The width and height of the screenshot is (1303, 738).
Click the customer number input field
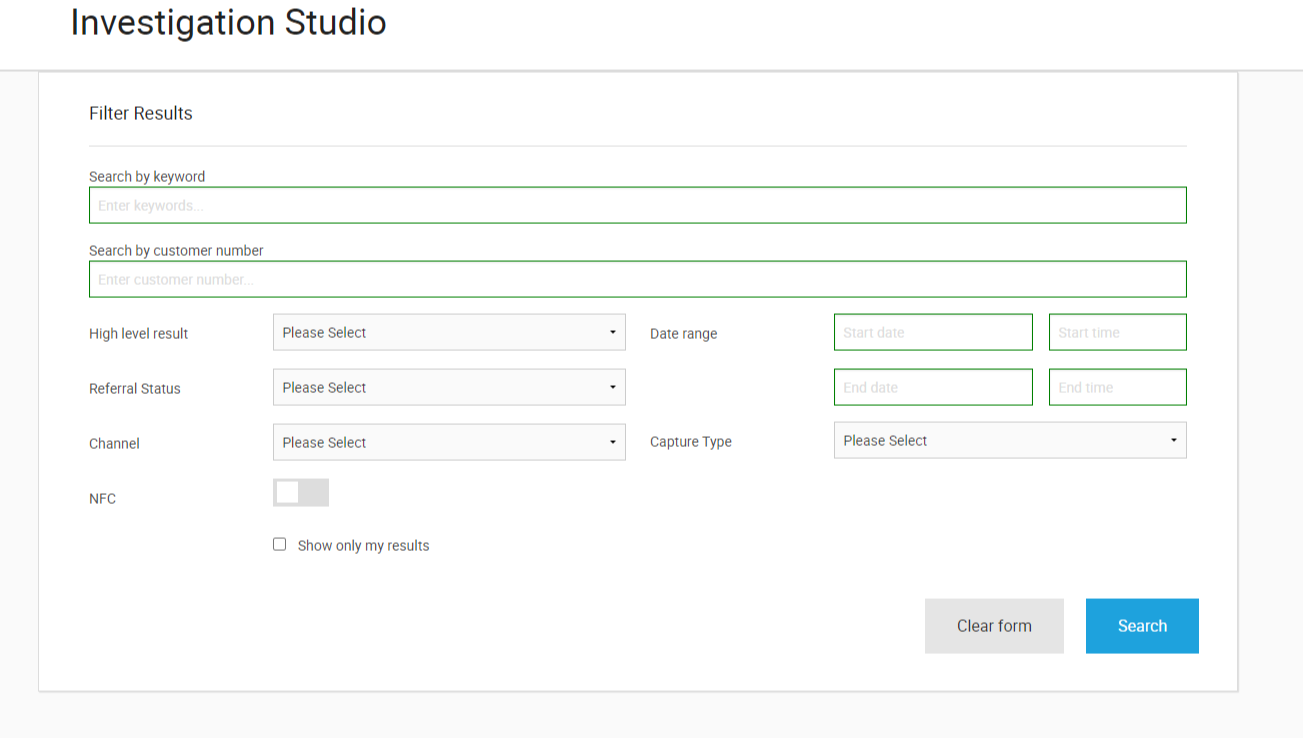(x=637, y=280)
